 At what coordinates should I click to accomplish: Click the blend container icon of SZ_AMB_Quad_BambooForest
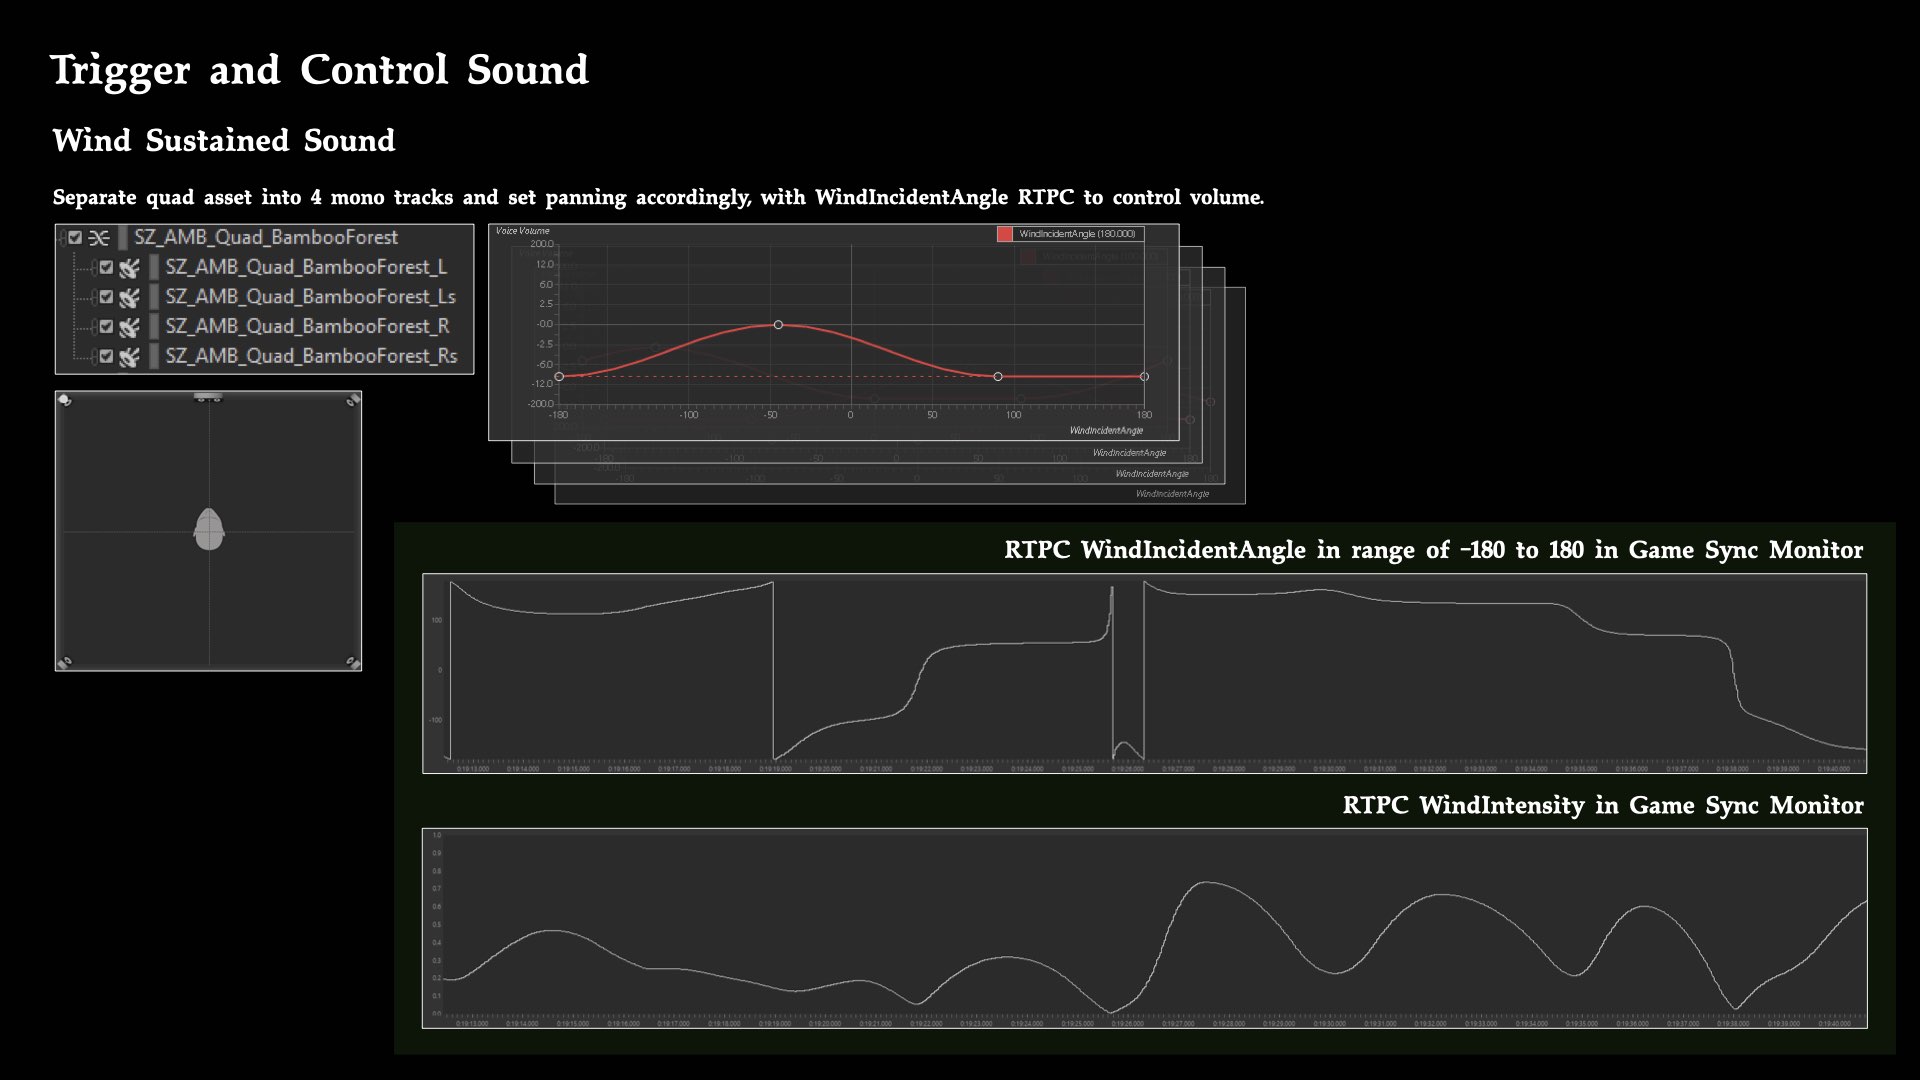click(98, 238)
